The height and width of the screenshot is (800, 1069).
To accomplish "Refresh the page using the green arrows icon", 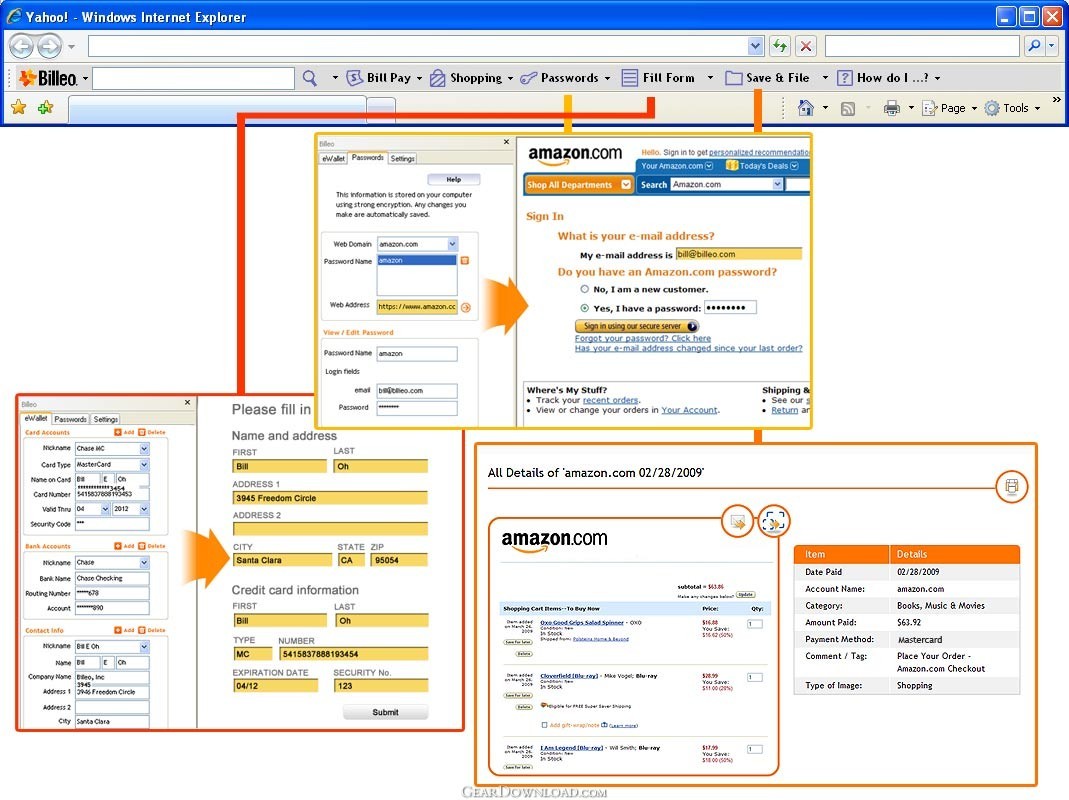I will click(x=779, y=46).
